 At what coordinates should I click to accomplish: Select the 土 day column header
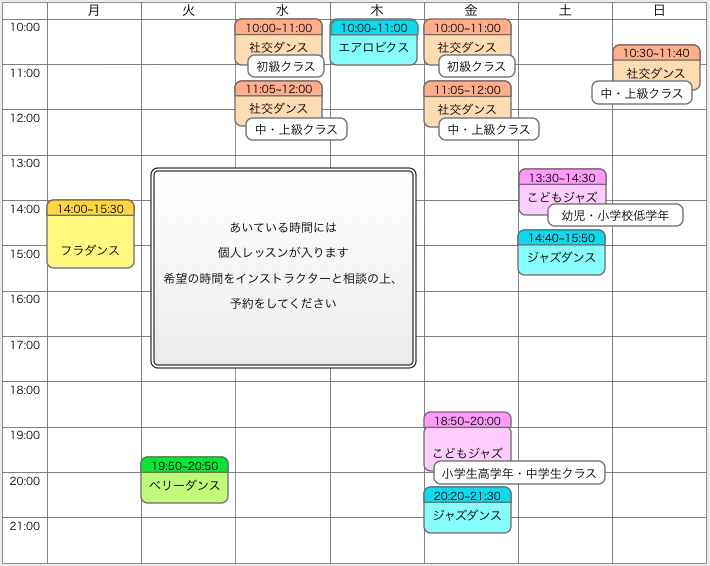click(565, 10)
